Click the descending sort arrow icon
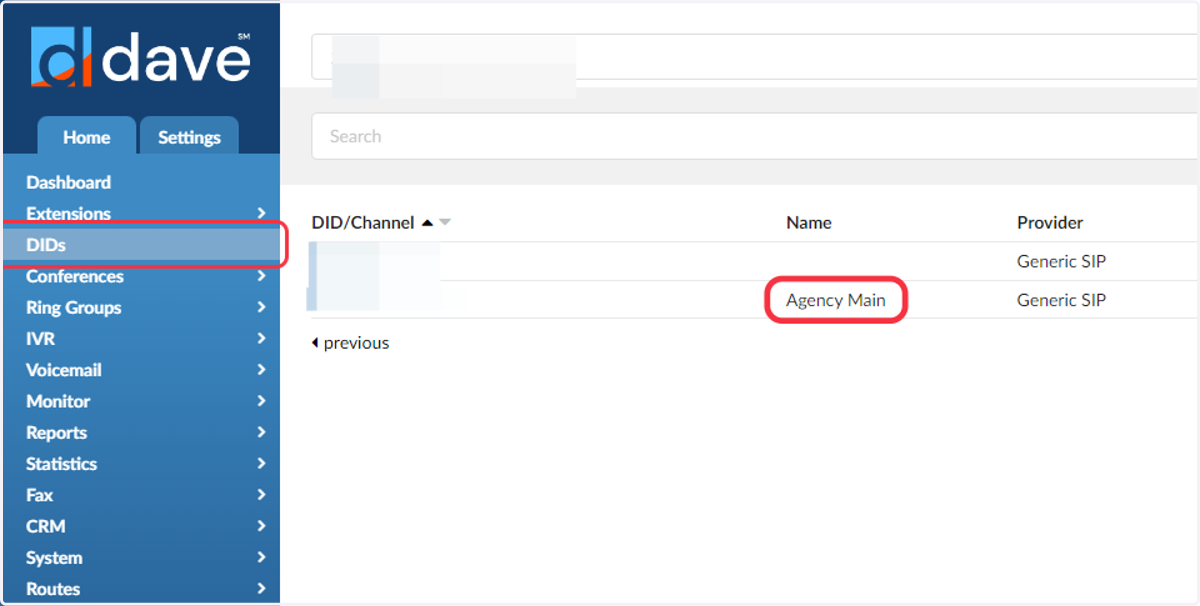 [x=445, y=223]
